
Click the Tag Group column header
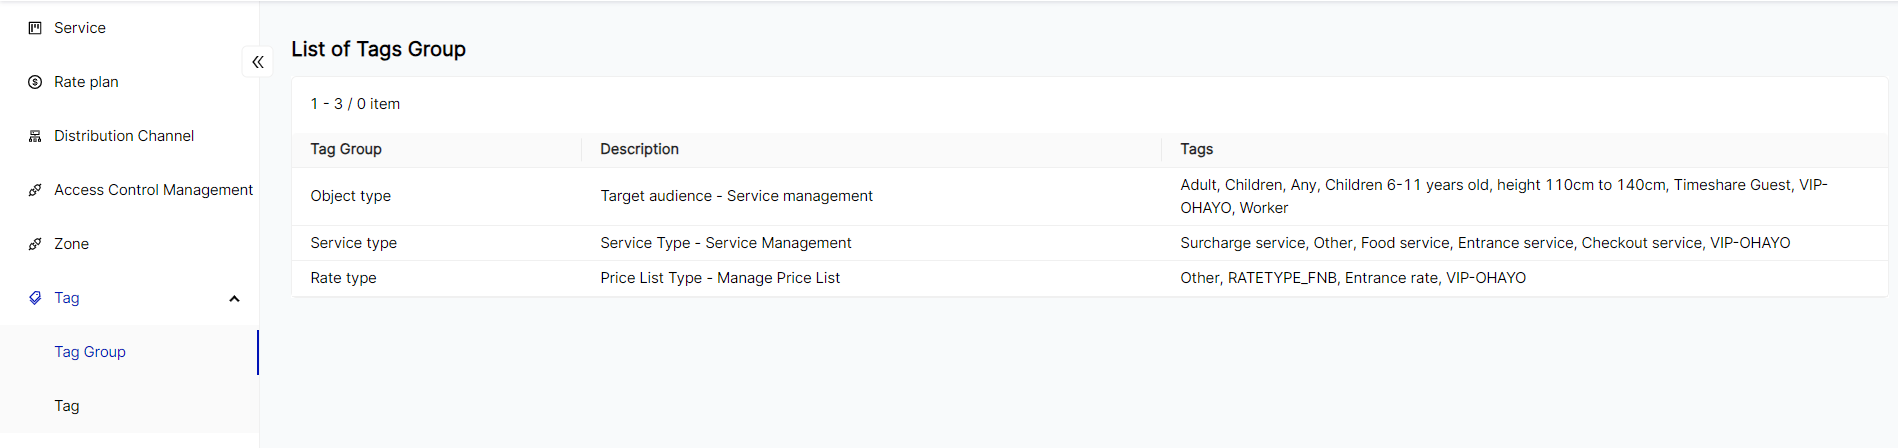click(346, 149)
